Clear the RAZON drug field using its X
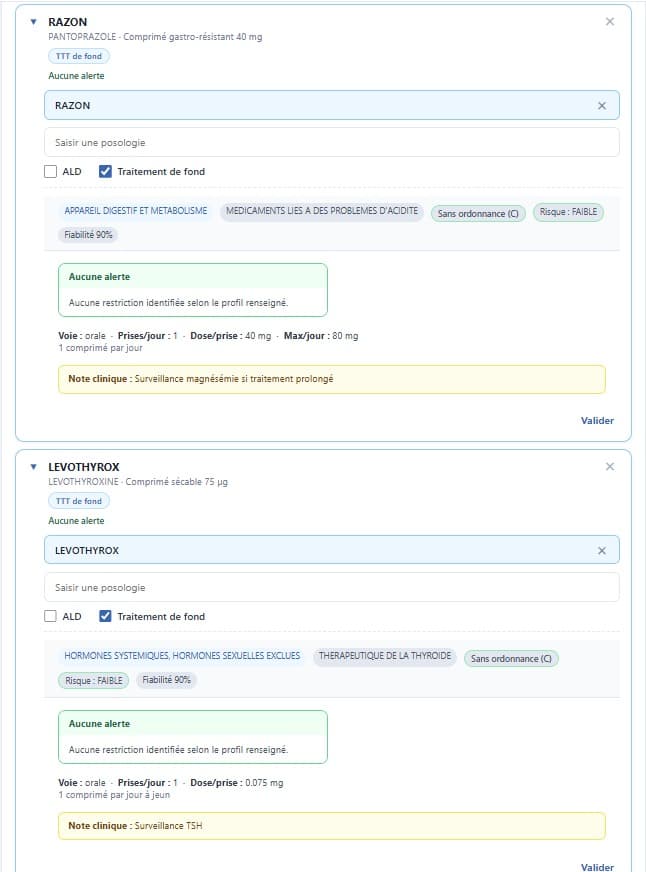 tap(602, 106)
